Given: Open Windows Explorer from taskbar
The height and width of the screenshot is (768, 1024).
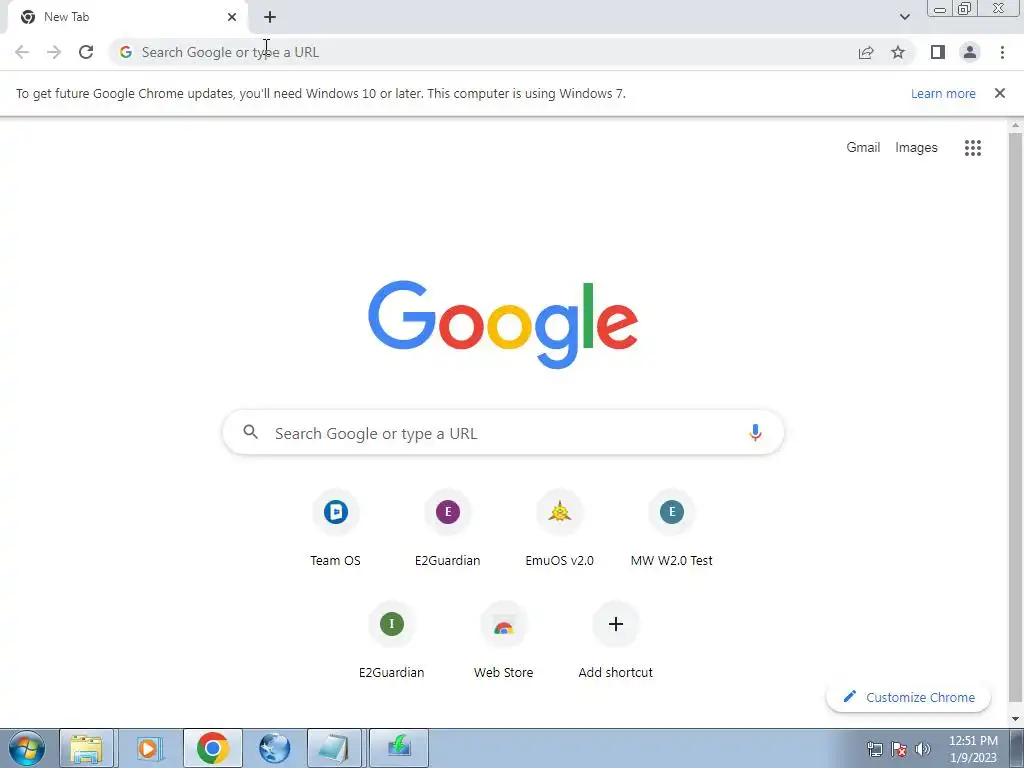Looking at the screenshot, I should point(86,748).
